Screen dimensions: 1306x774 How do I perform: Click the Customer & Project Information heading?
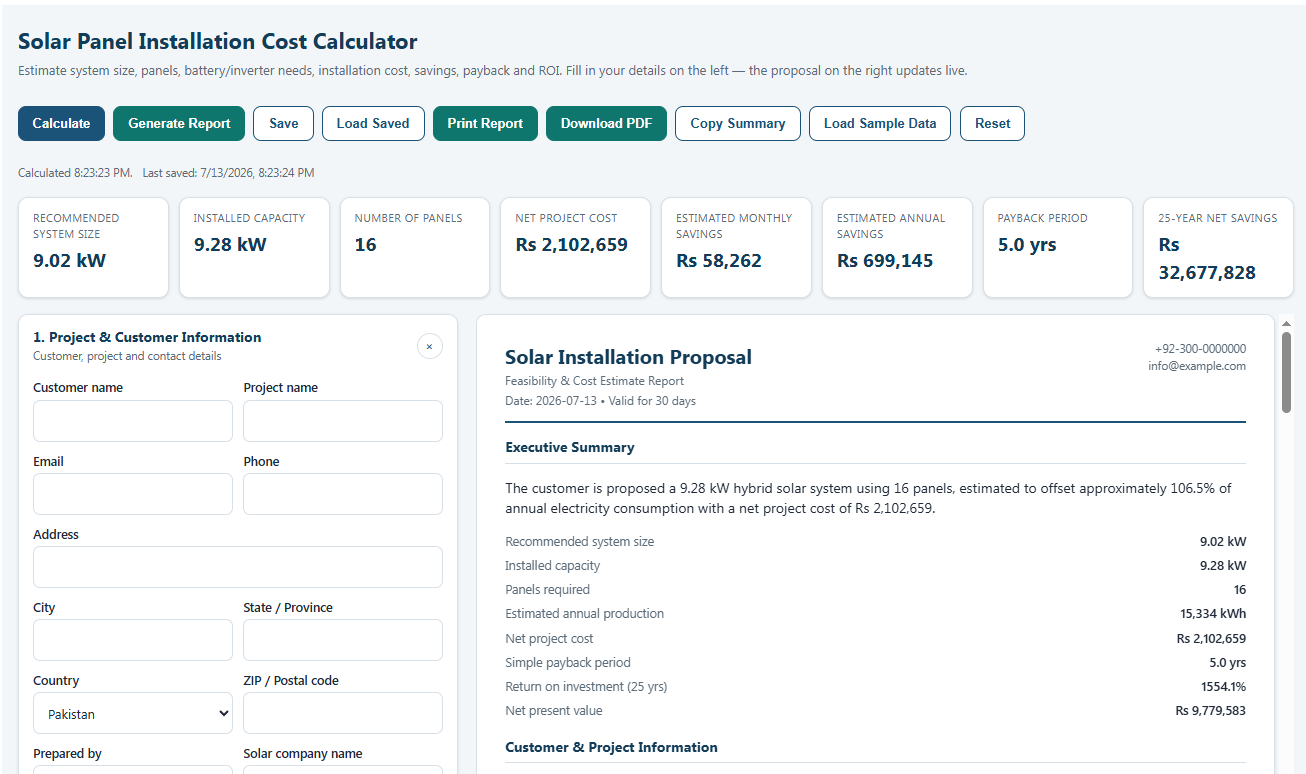click(611, 747)
